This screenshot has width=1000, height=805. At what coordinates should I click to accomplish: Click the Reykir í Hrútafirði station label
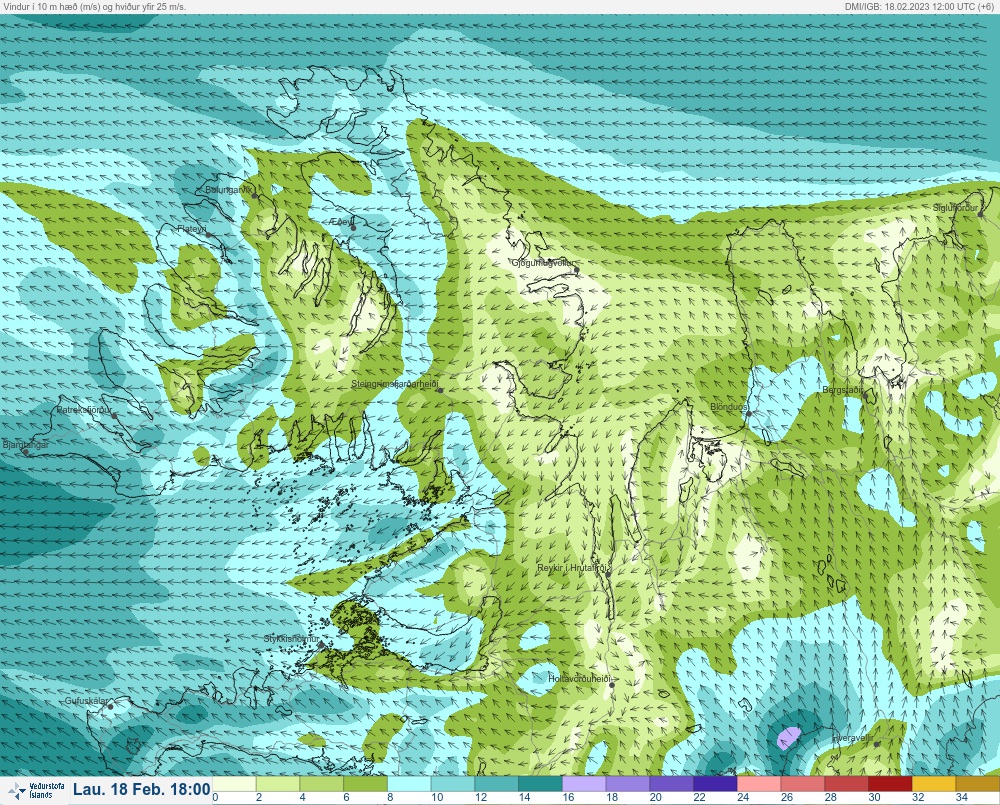click(574, 568)
